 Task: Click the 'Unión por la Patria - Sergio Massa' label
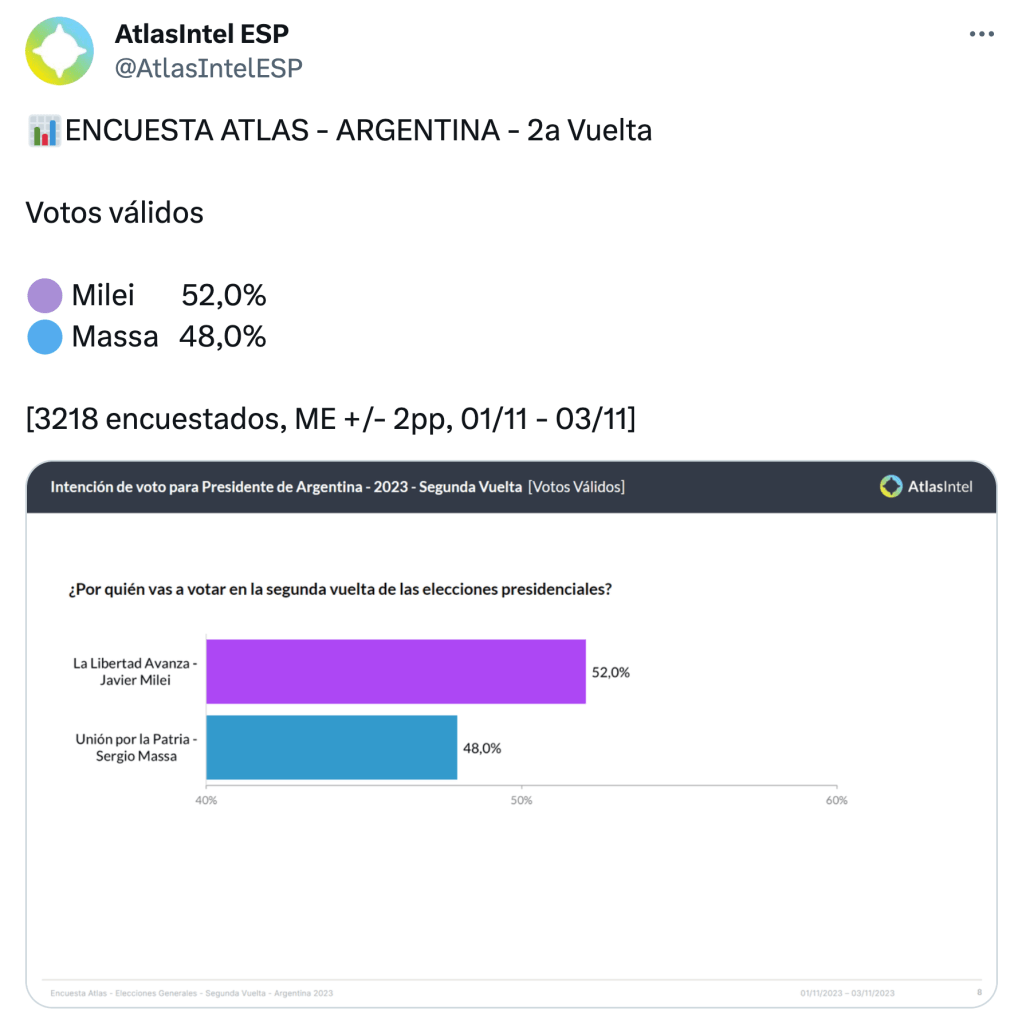pos(137,747)
